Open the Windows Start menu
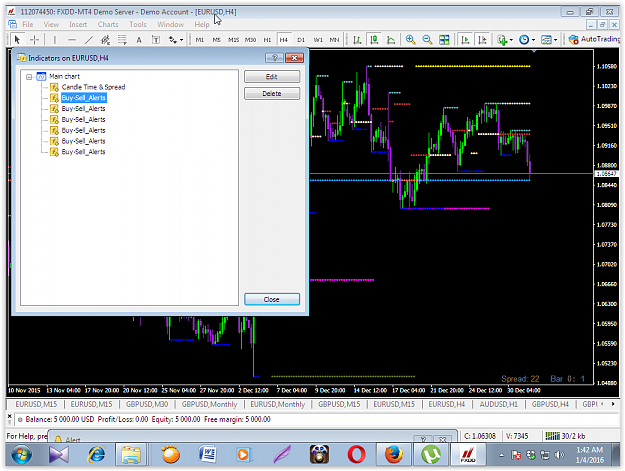This screenshot has width=625, height=471. [22, 455]
